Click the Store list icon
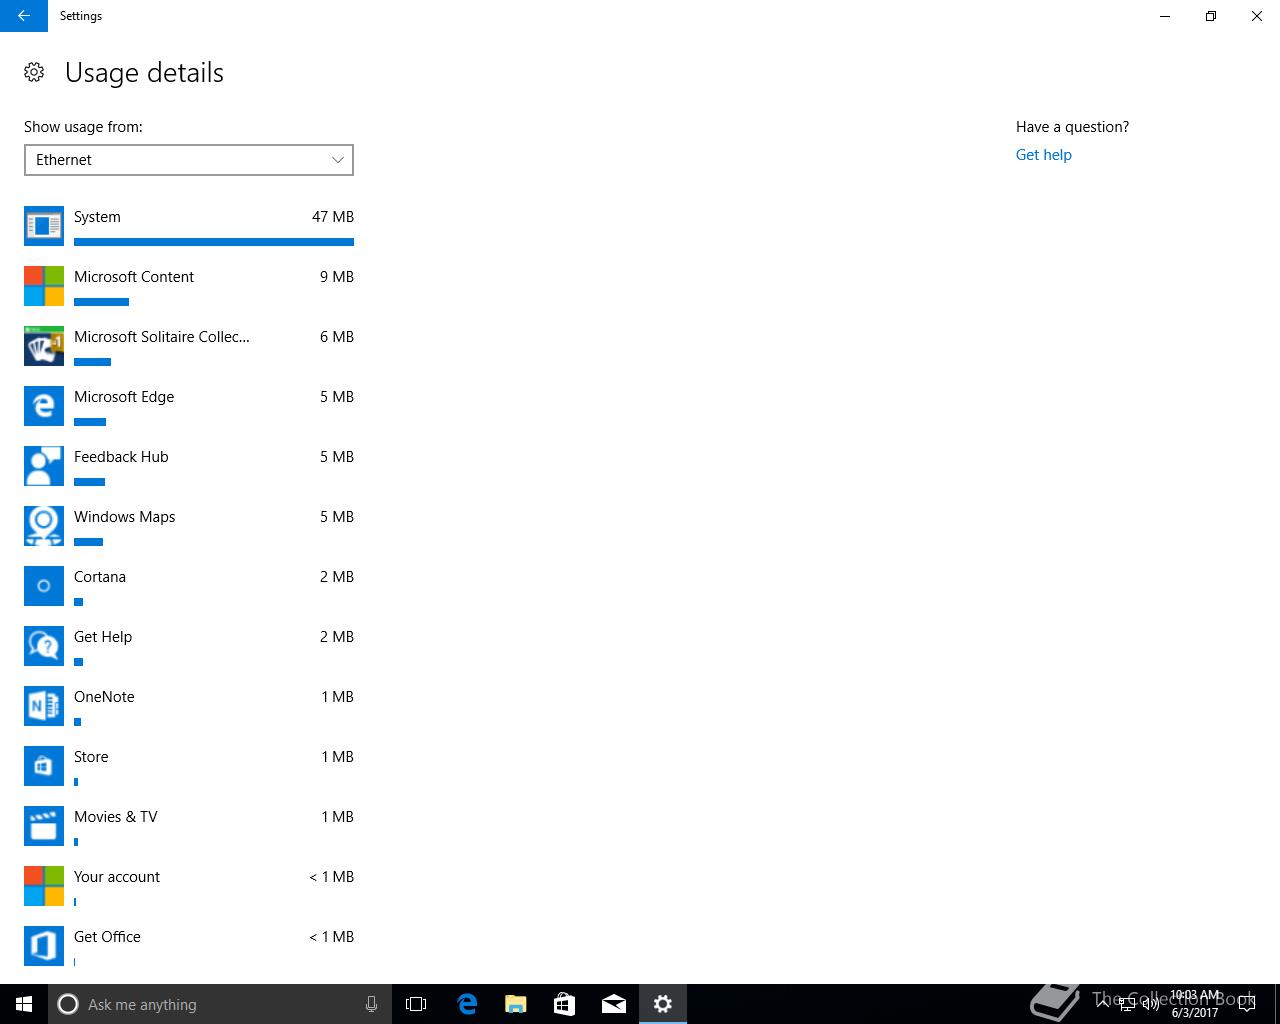Image resolution: width=1280 pixels, height=1024 pixels. (x=44, y=766)
